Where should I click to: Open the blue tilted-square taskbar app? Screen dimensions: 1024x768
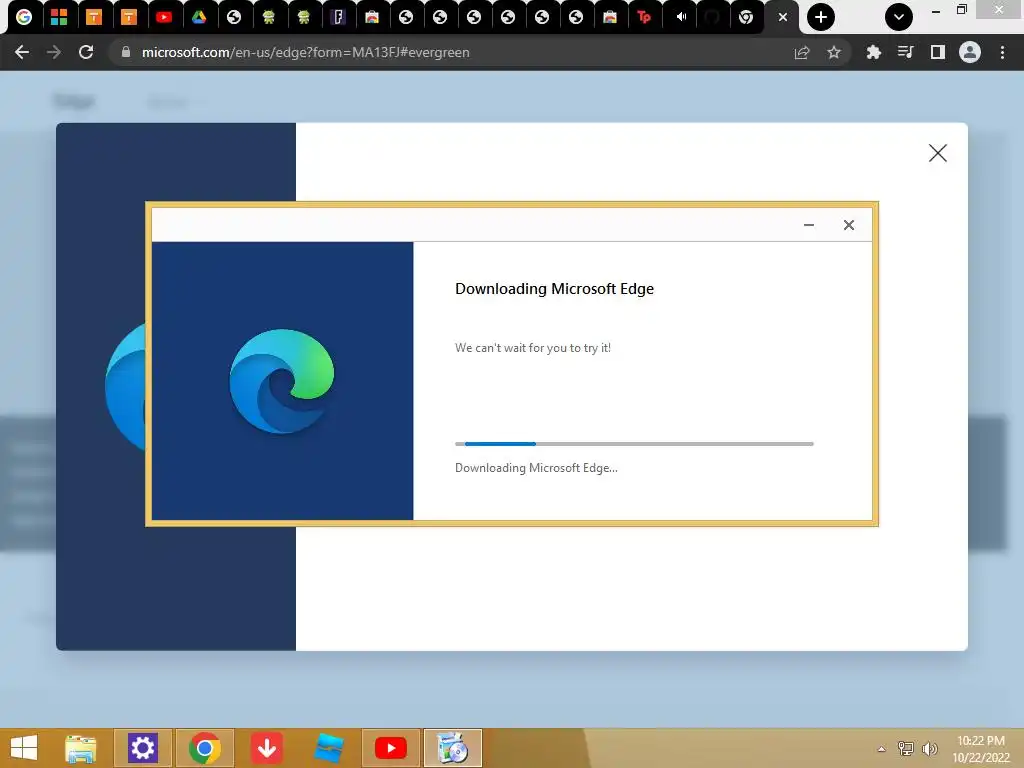coord(328,748)
